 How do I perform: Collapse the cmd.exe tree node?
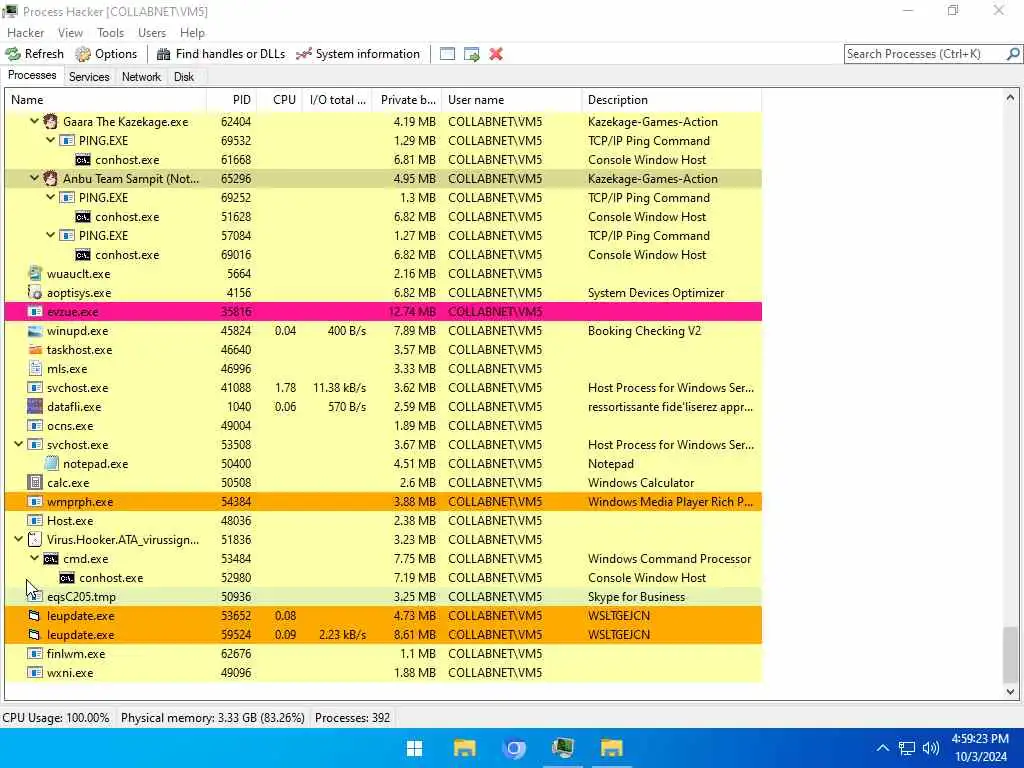34,558
